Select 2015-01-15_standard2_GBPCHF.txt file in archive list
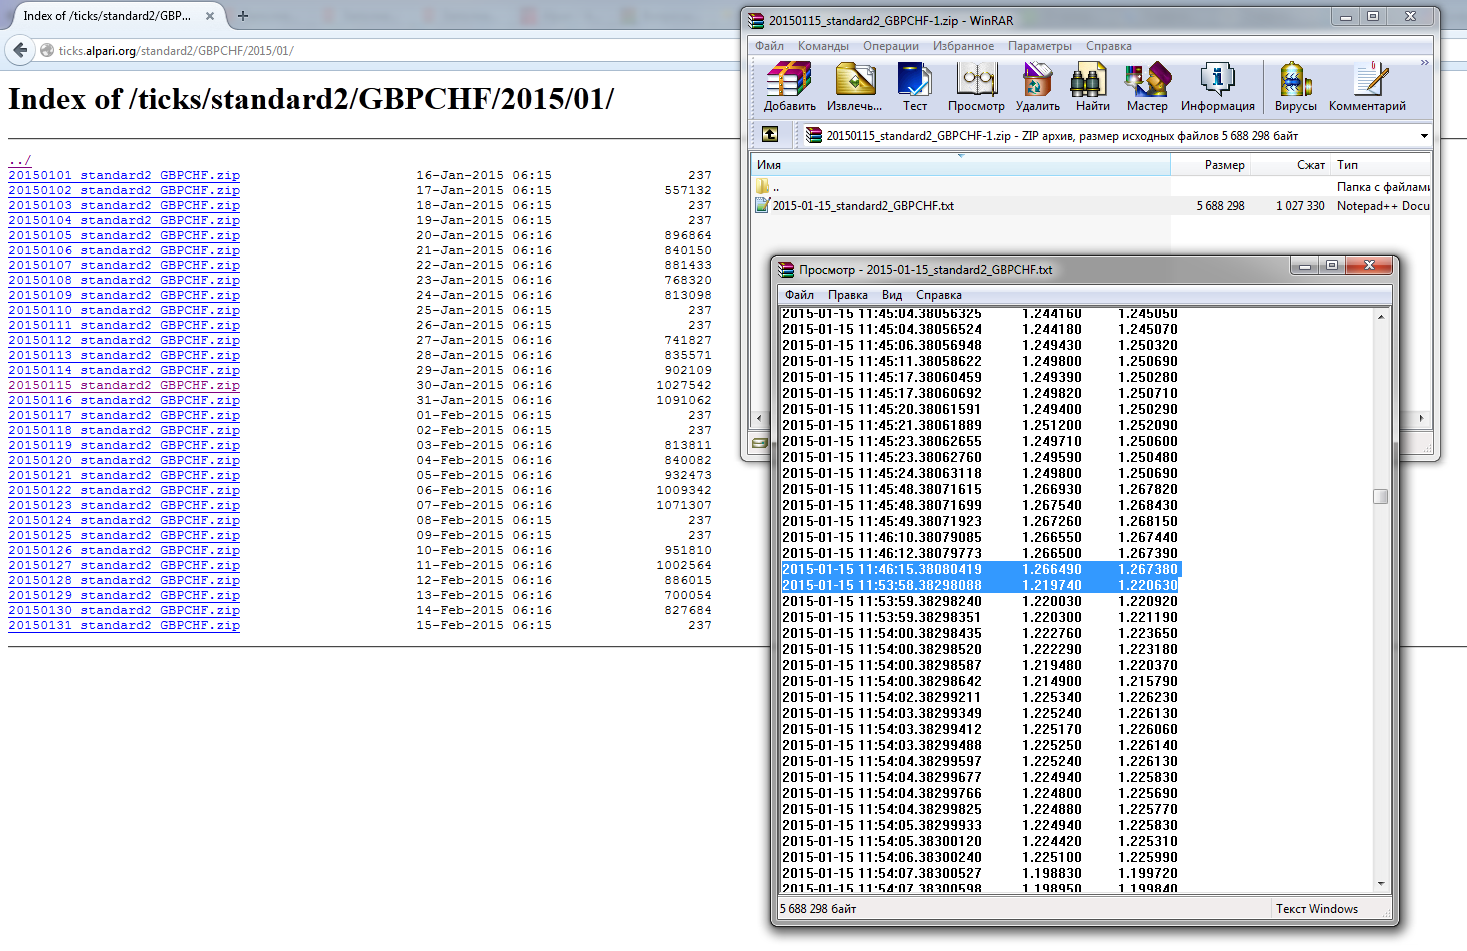 point(862,206)
